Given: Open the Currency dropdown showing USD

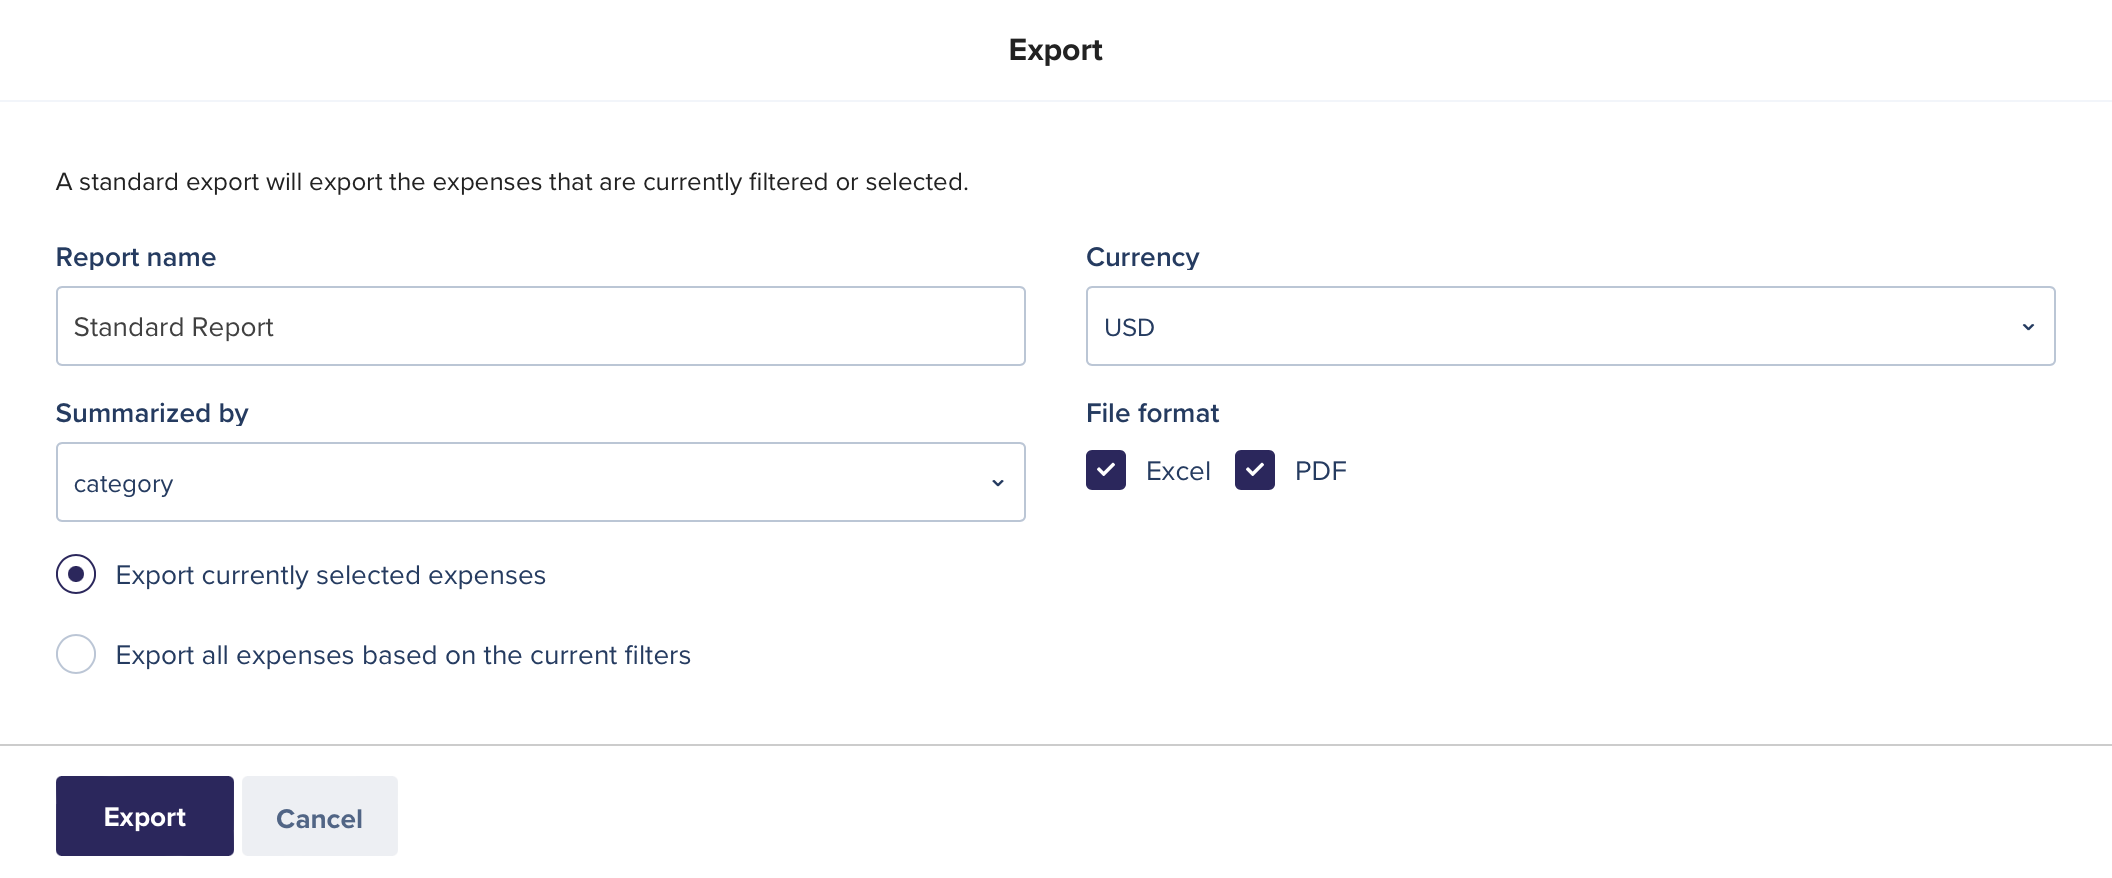Looking at the screenshot, I should point(1570,326).
